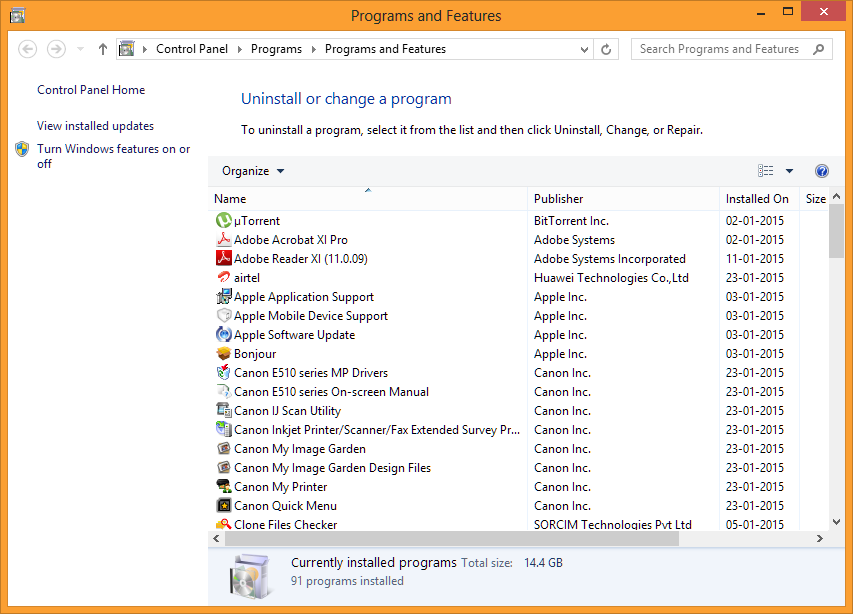Click the Apple Mobile Device Support icon
The height and width of the screenshot is (614, 853).
coord(224,315)
